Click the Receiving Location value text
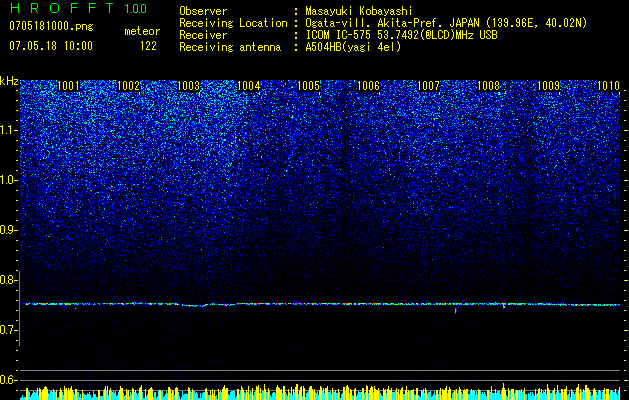 coord(446,23)
